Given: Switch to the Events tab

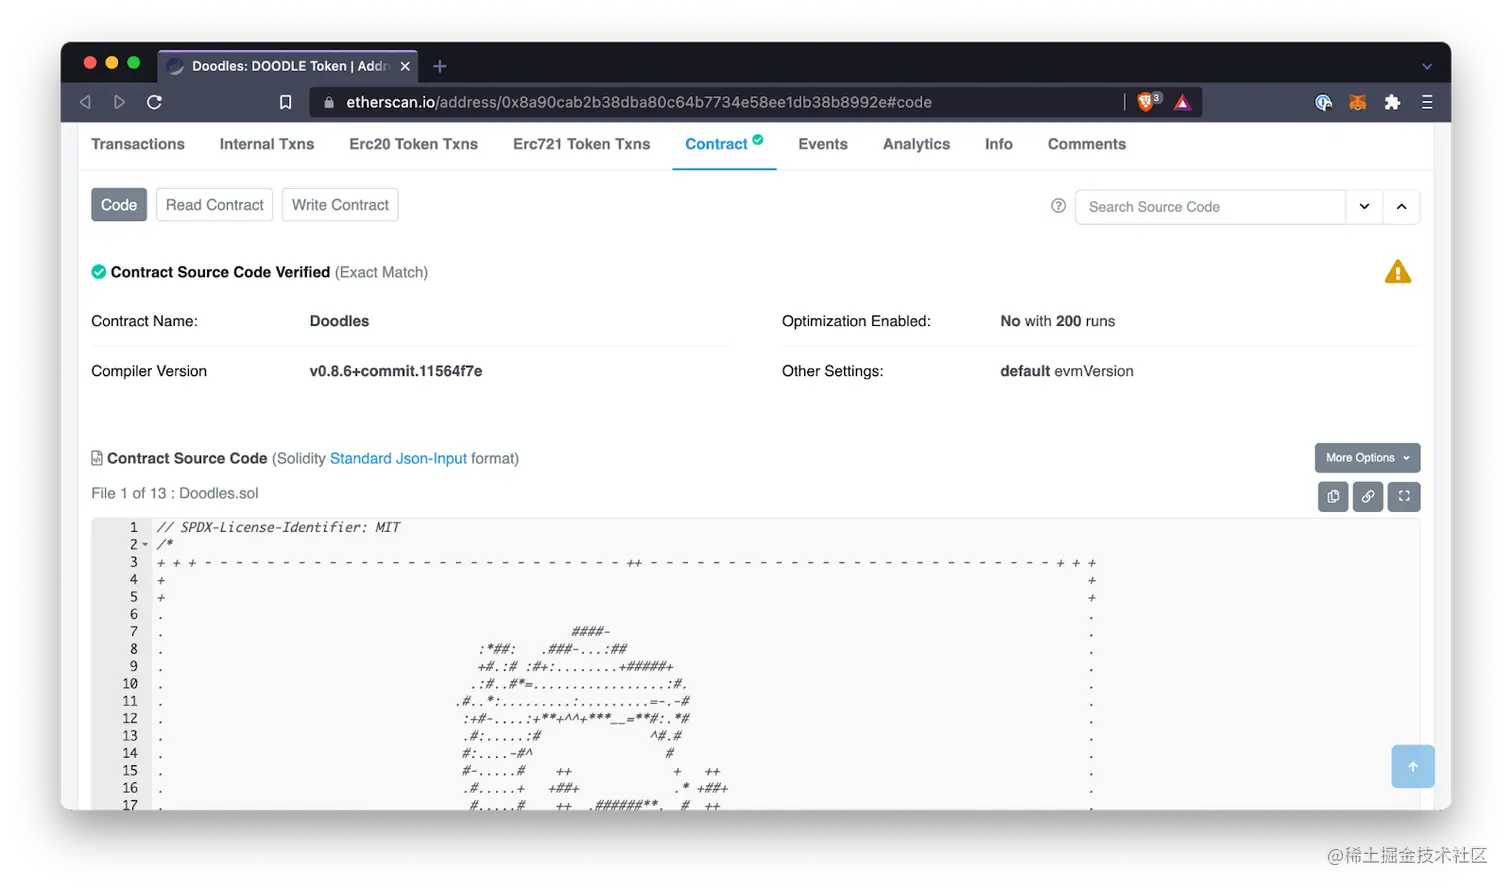Looking at the screenshot, I should point(823,144).
